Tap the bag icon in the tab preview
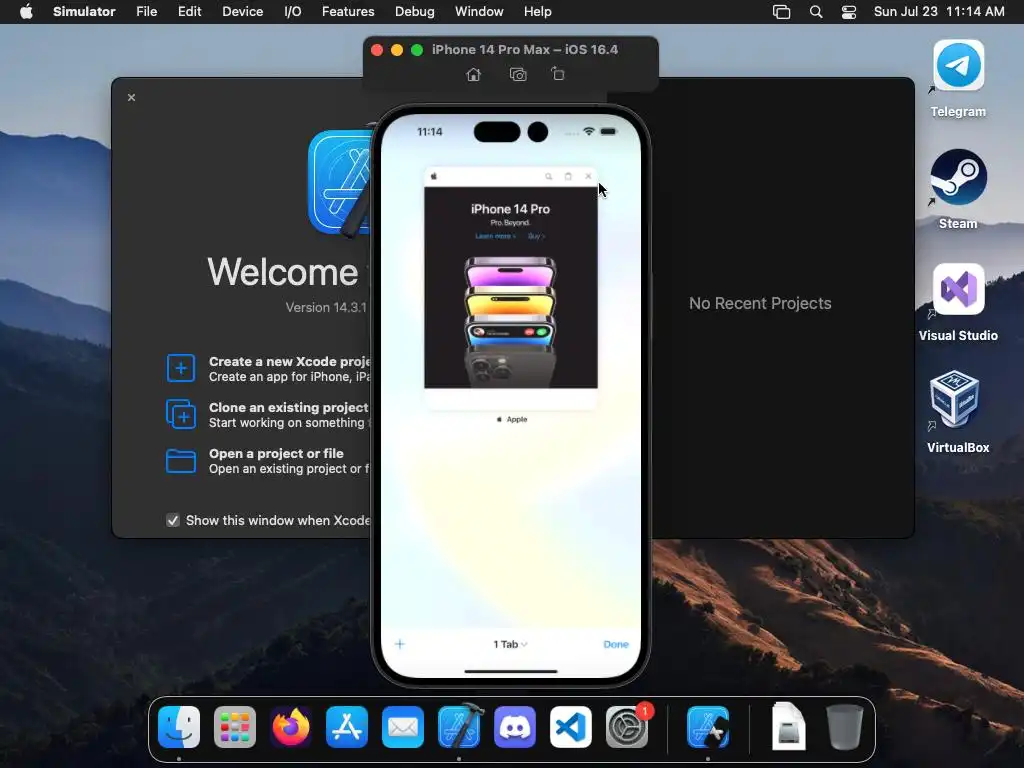Image resolution: width=1024 pixels, height=768 pixels. click(x=568, y=176)
